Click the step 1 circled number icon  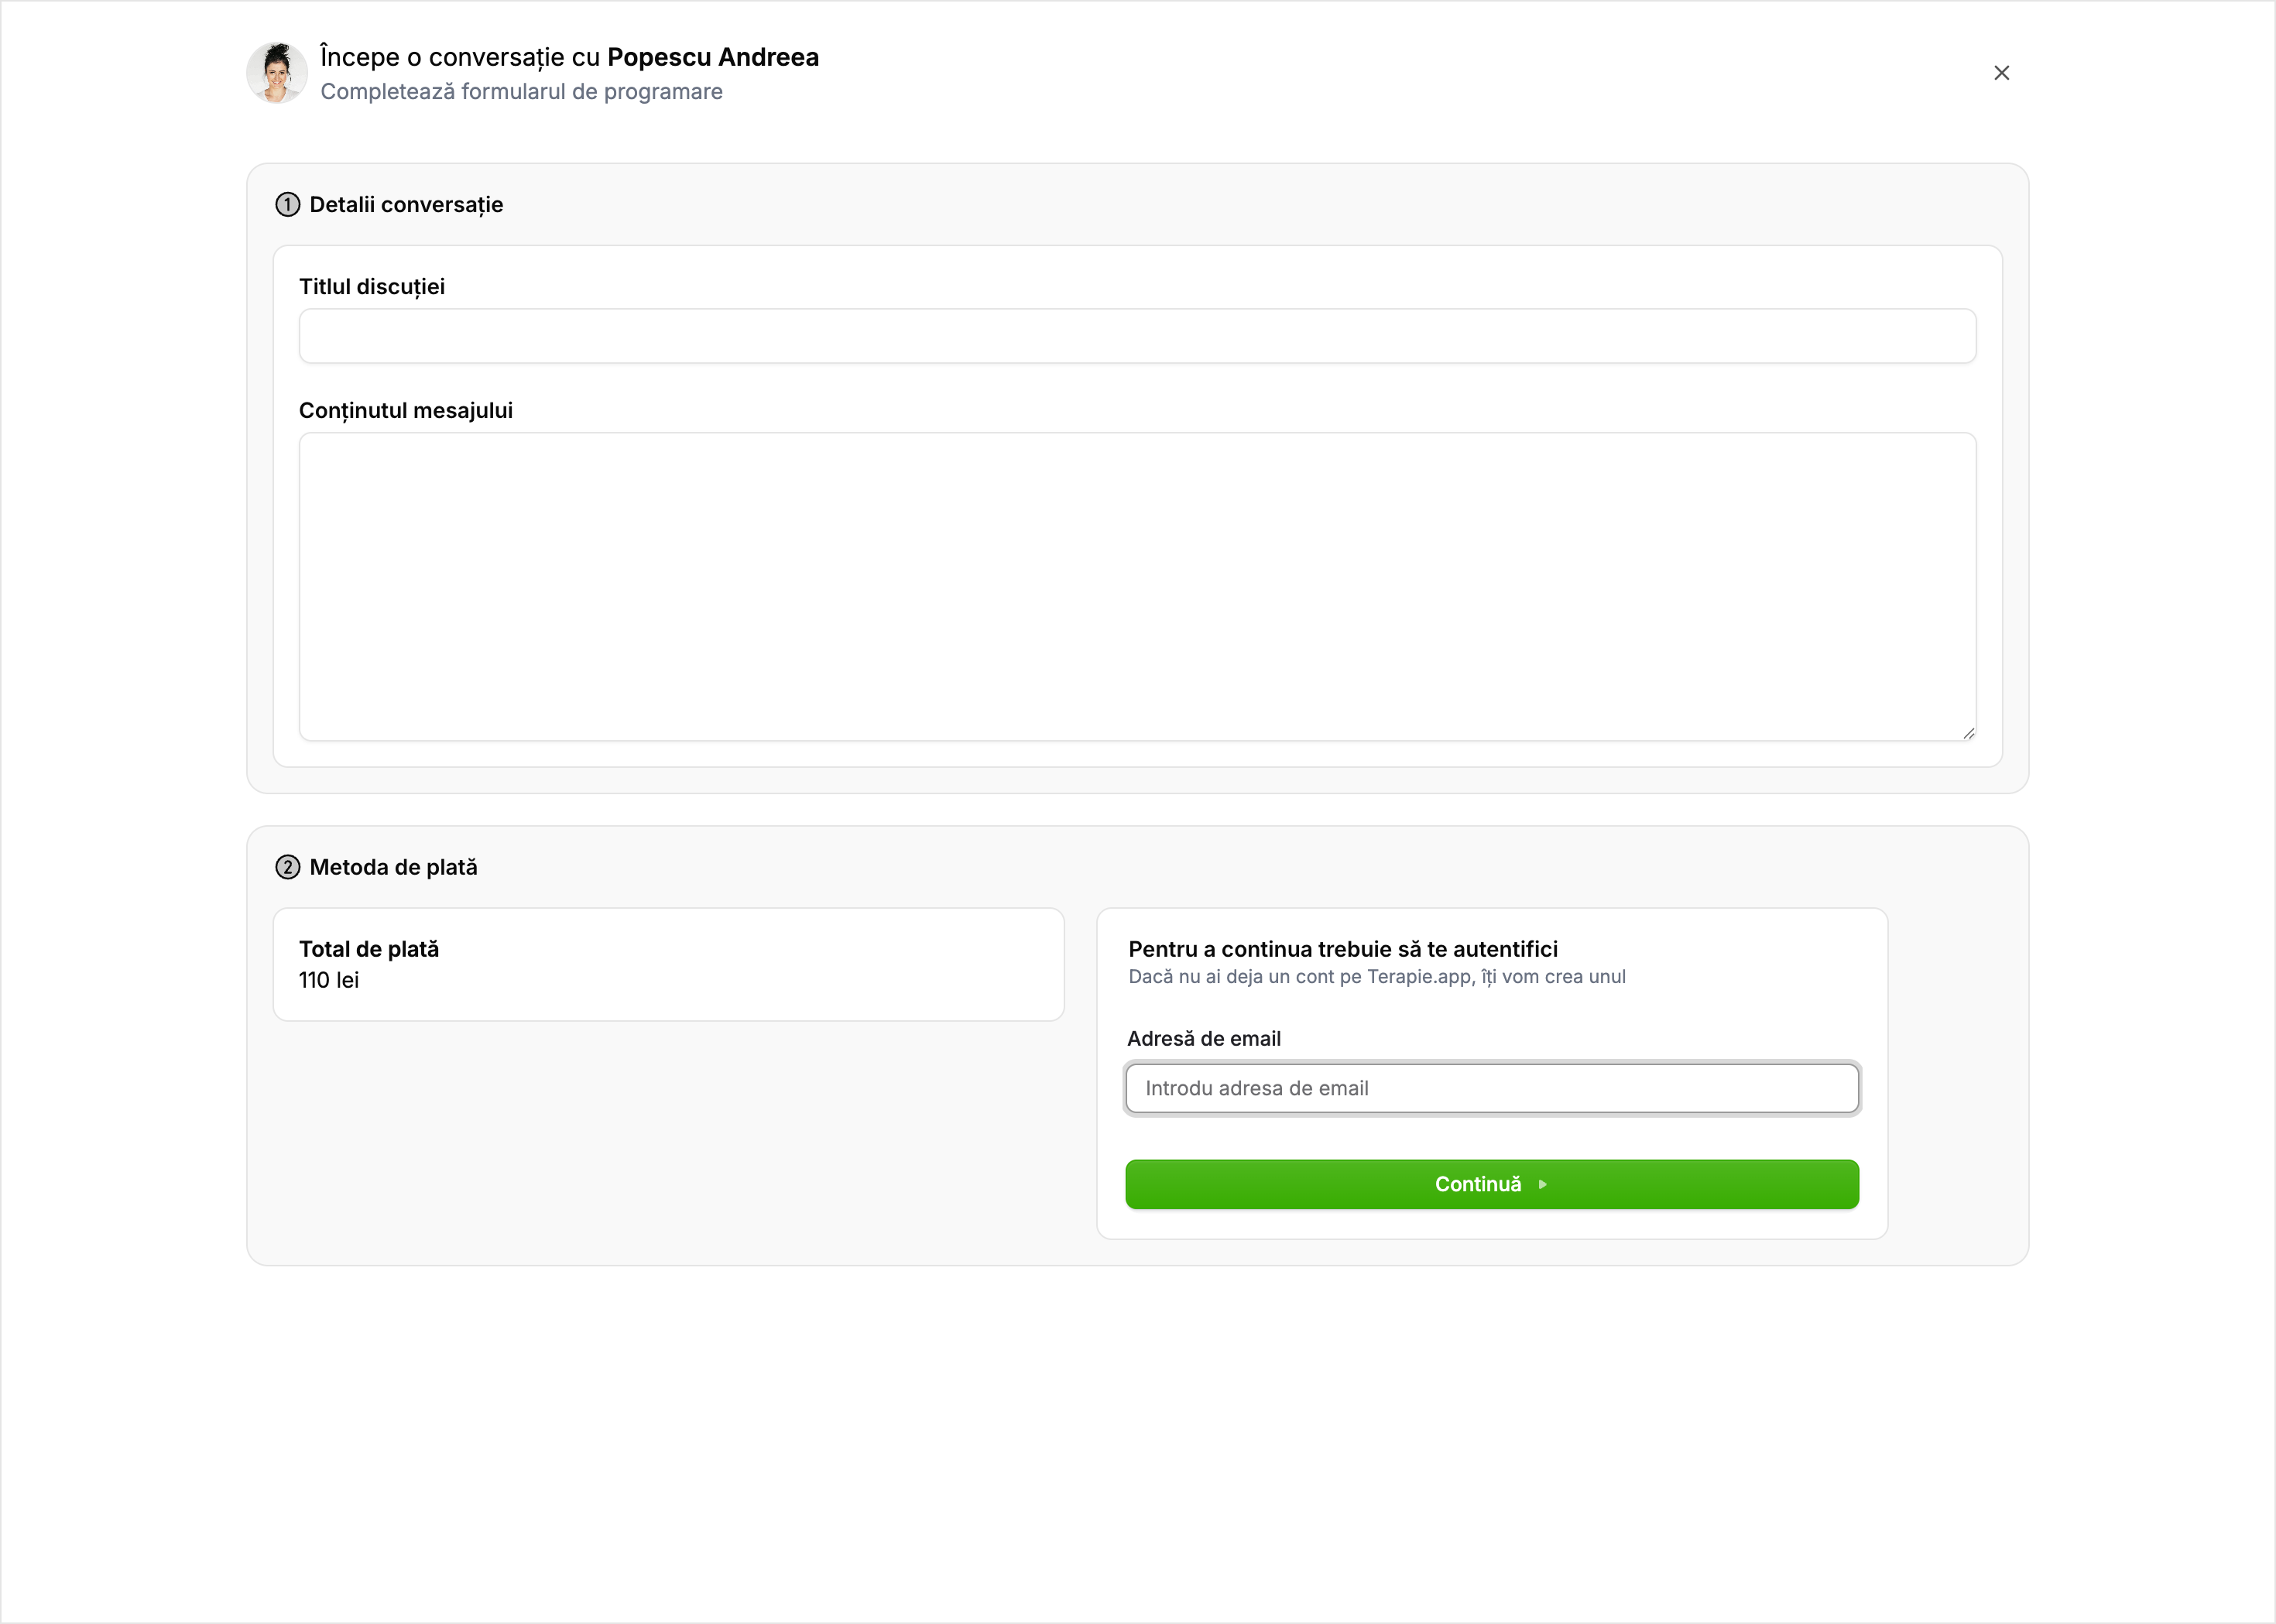click(x=287, y=205)
